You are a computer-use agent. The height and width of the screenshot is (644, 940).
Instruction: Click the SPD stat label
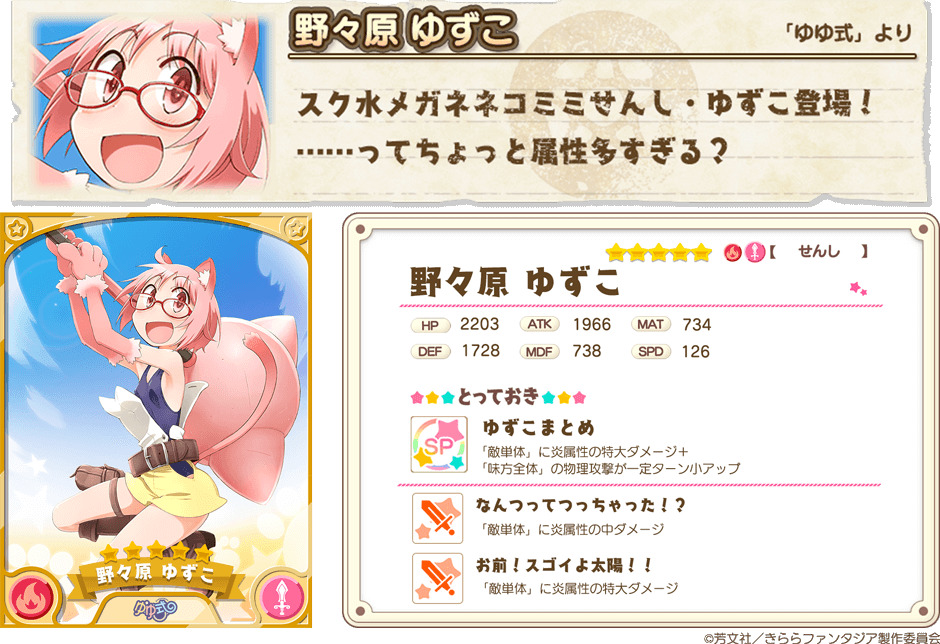(x=650, y=351)
